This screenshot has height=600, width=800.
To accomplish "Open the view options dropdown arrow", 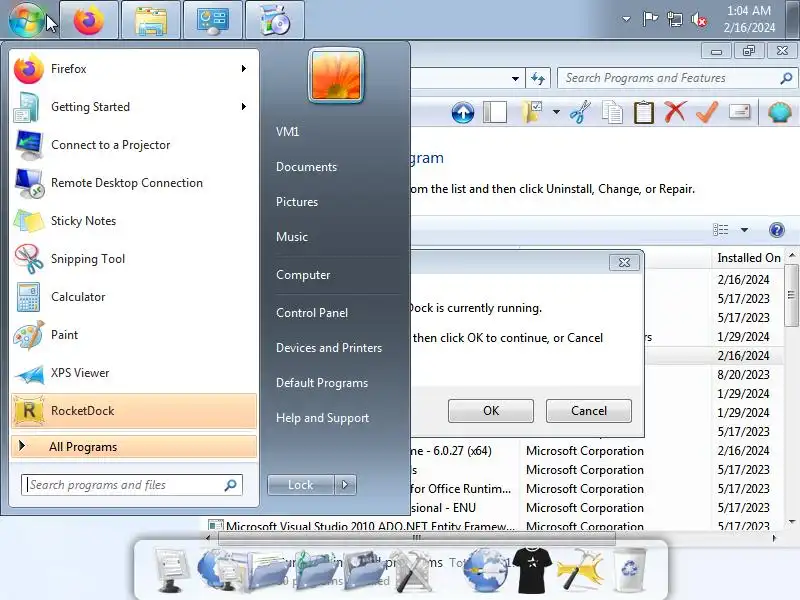I will tap(744, 230).
